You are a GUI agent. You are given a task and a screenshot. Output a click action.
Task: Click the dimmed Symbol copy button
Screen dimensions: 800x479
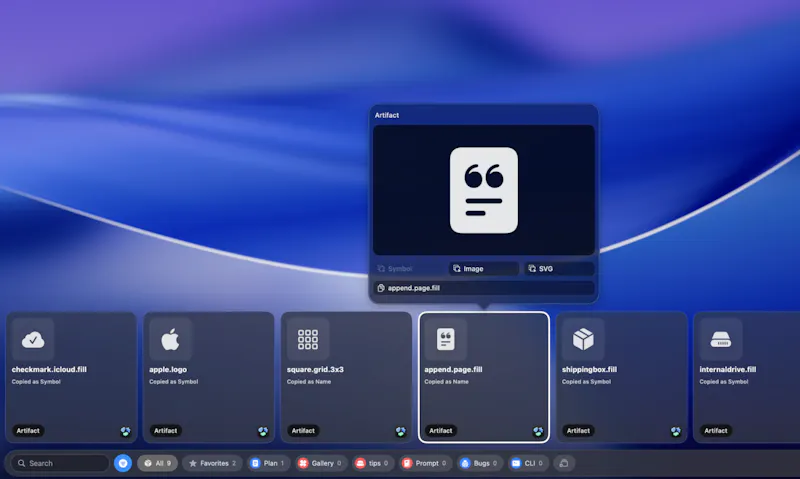pos(408,268)
